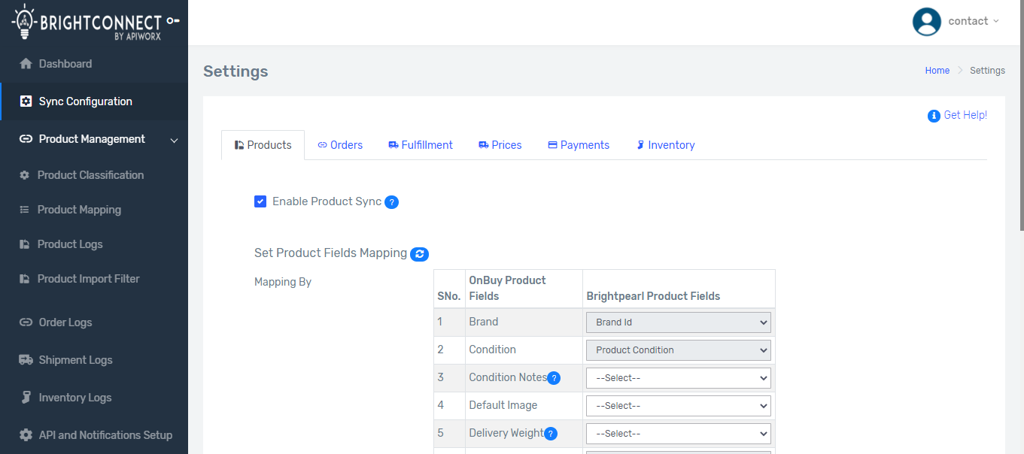Click the Sync Configuration gear icon

(25, 101)
